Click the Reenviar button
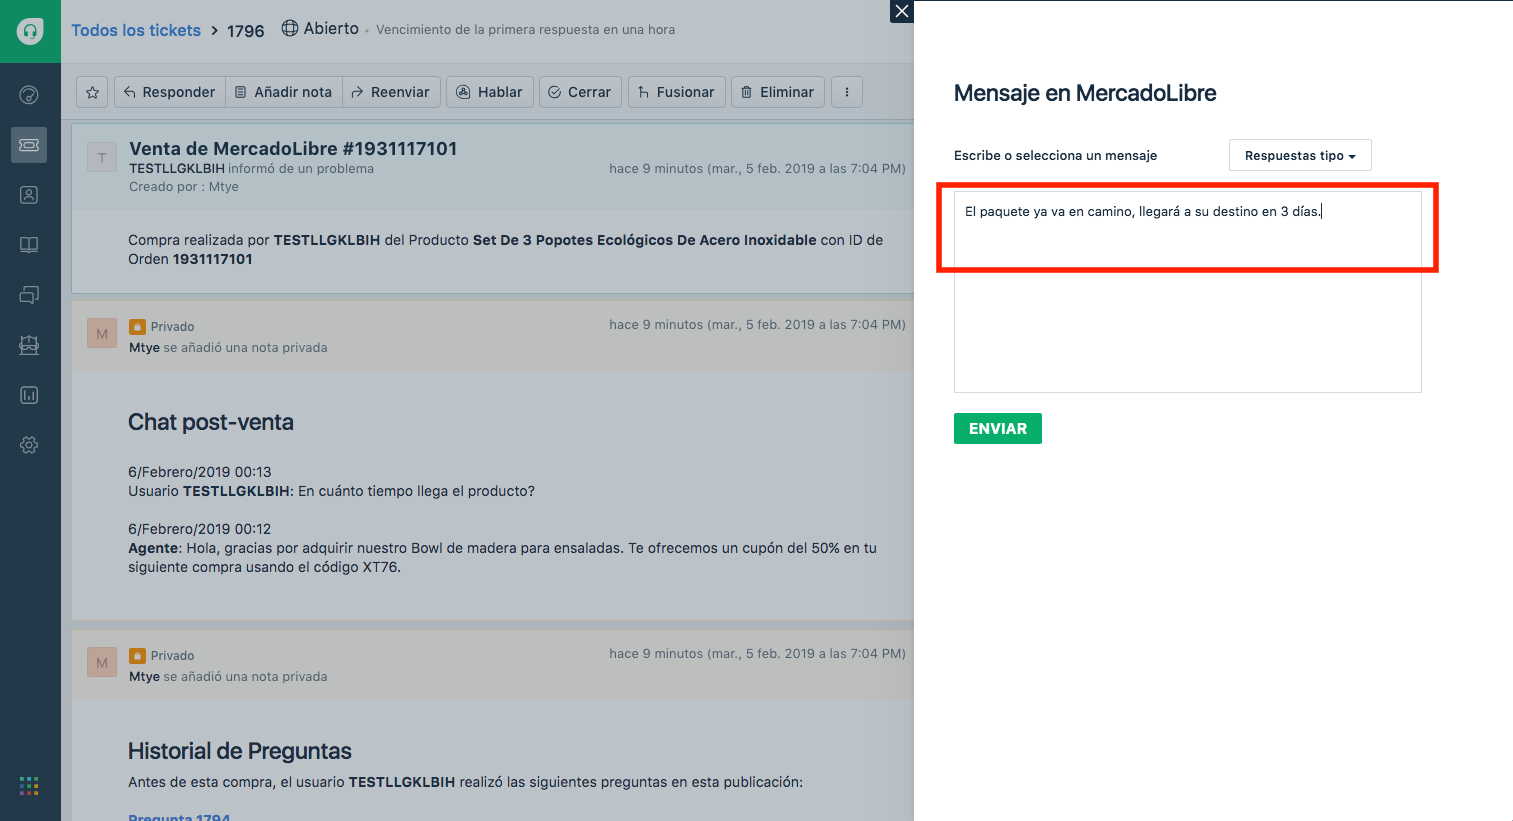 point(391,92)
